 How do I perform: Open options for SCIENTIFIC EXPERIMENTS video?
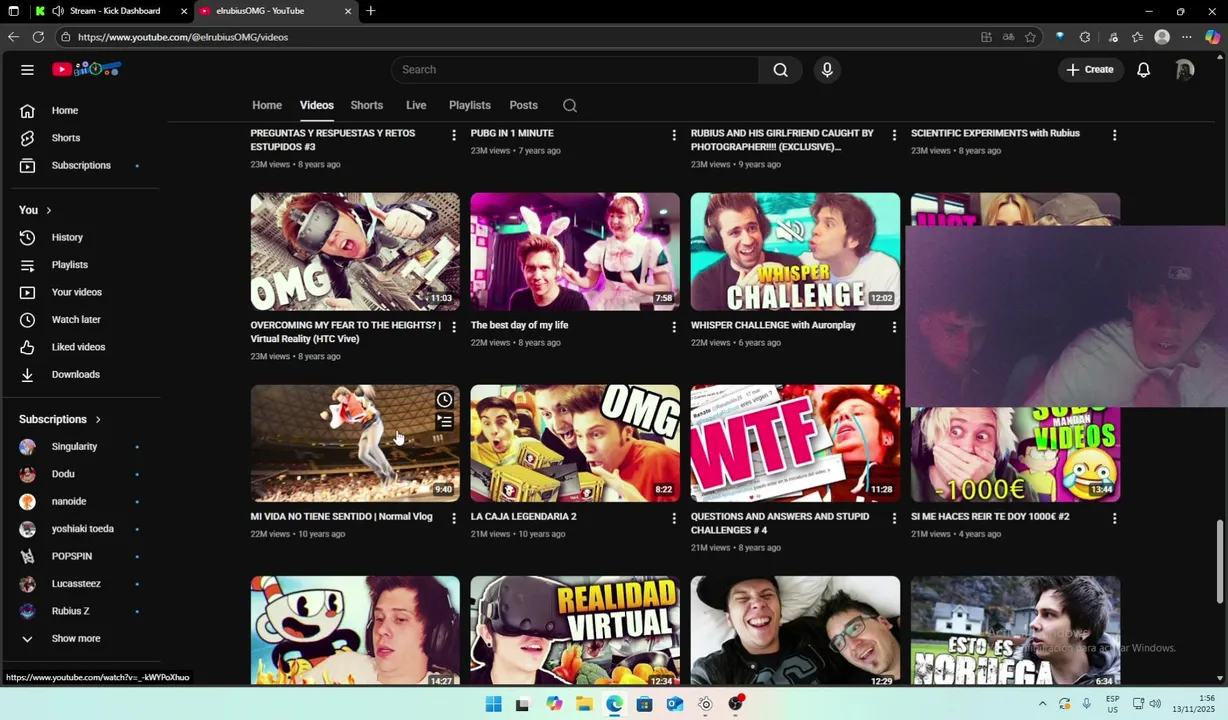(1114, 135)
